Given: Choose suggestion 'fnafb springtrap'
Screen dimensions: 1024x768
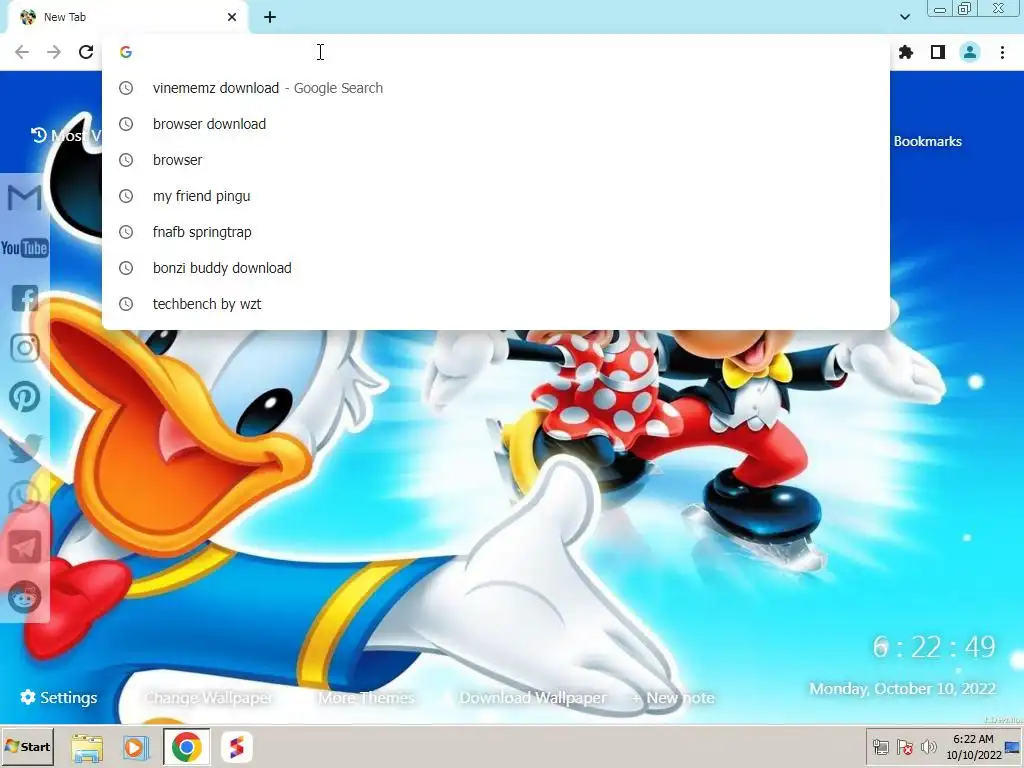Looking at the screenshot, I should [x=496, y=232].
